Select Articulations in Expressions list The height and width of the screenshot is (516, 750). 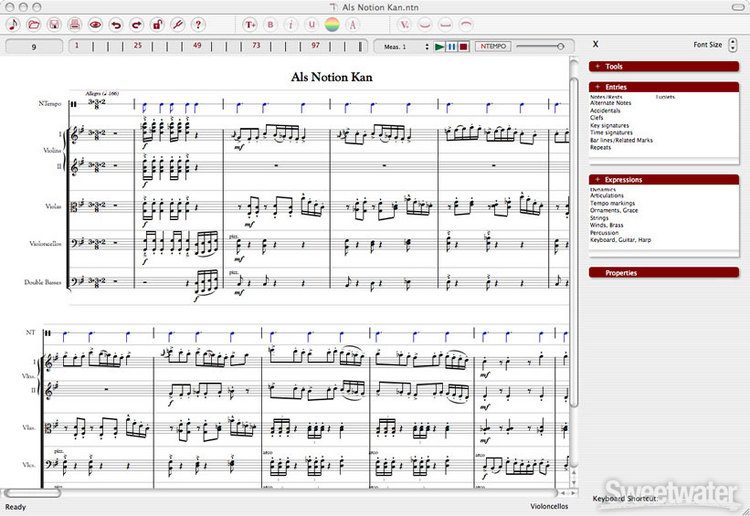coord(608,196)
